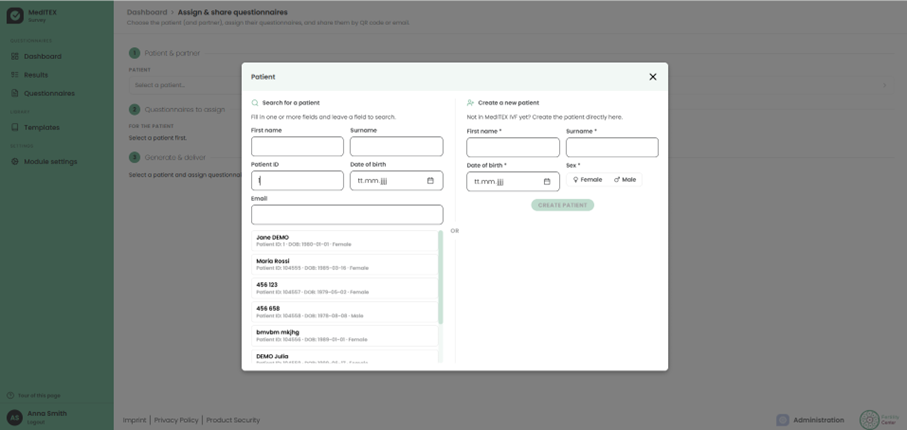
Task: Select Female as sex
Action: pyautogui.click(x=587, y=180)
